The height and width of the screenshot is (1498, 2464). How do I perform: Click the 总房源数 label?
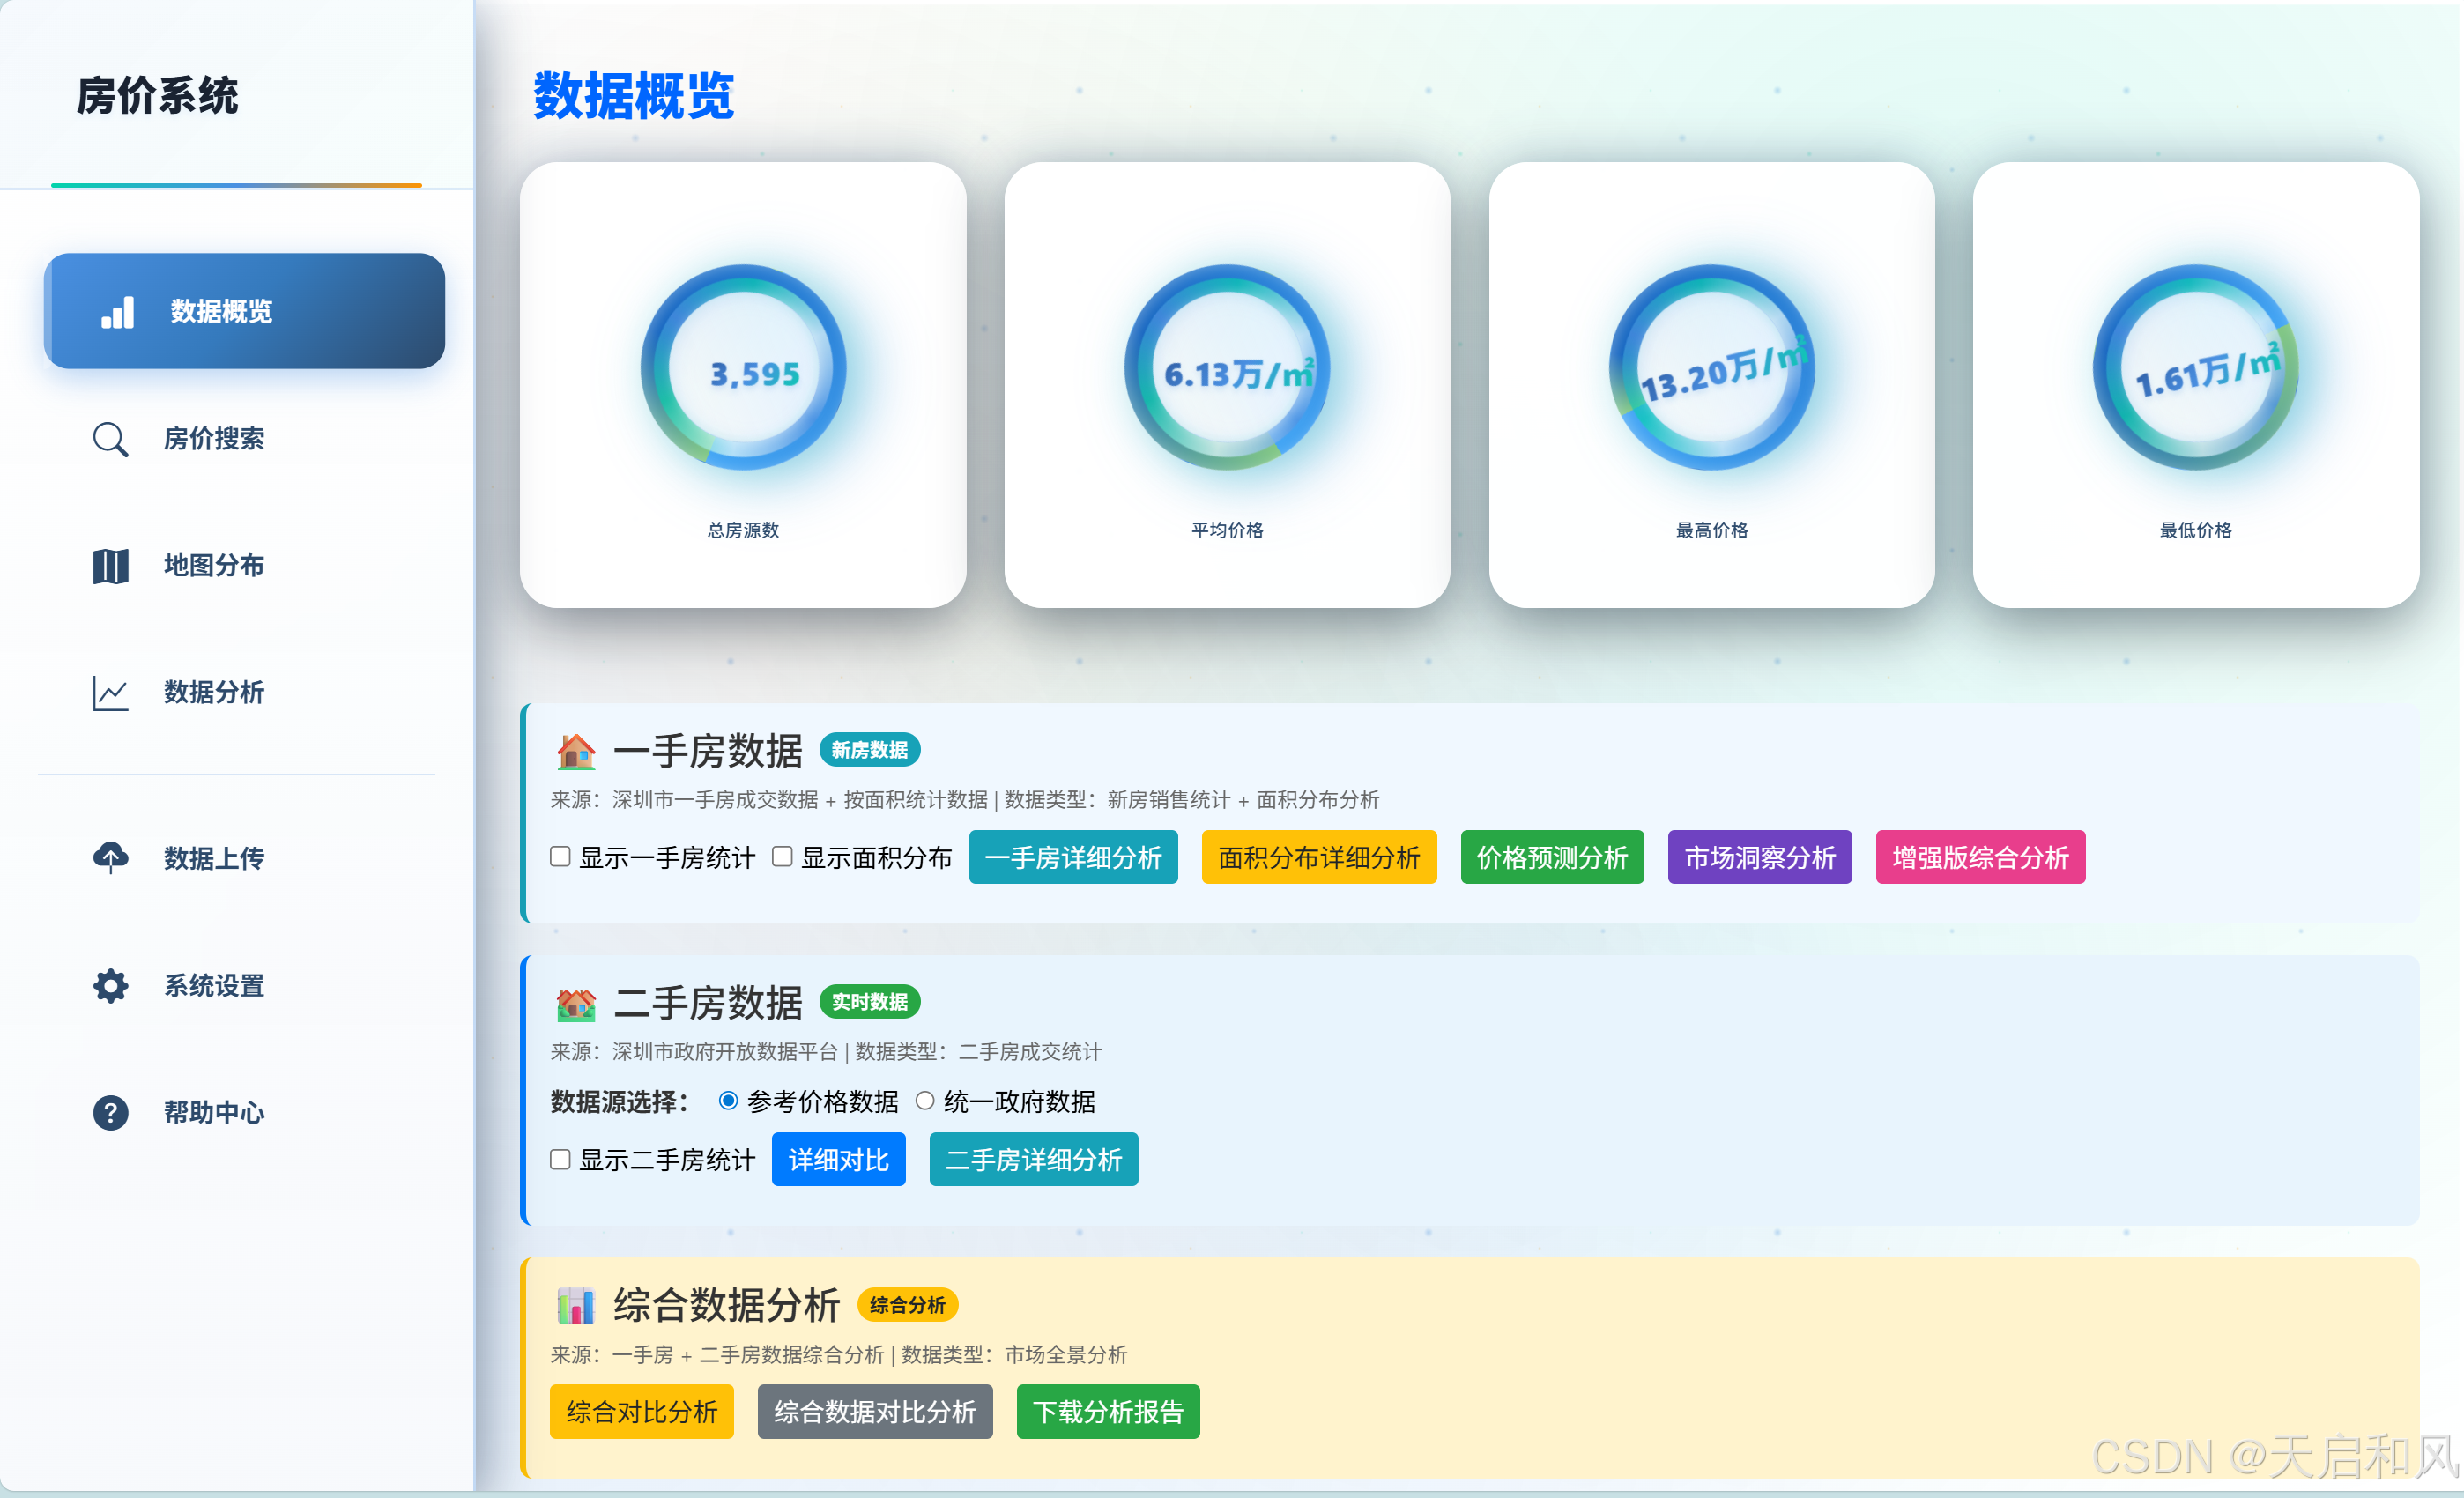point(743,530)
